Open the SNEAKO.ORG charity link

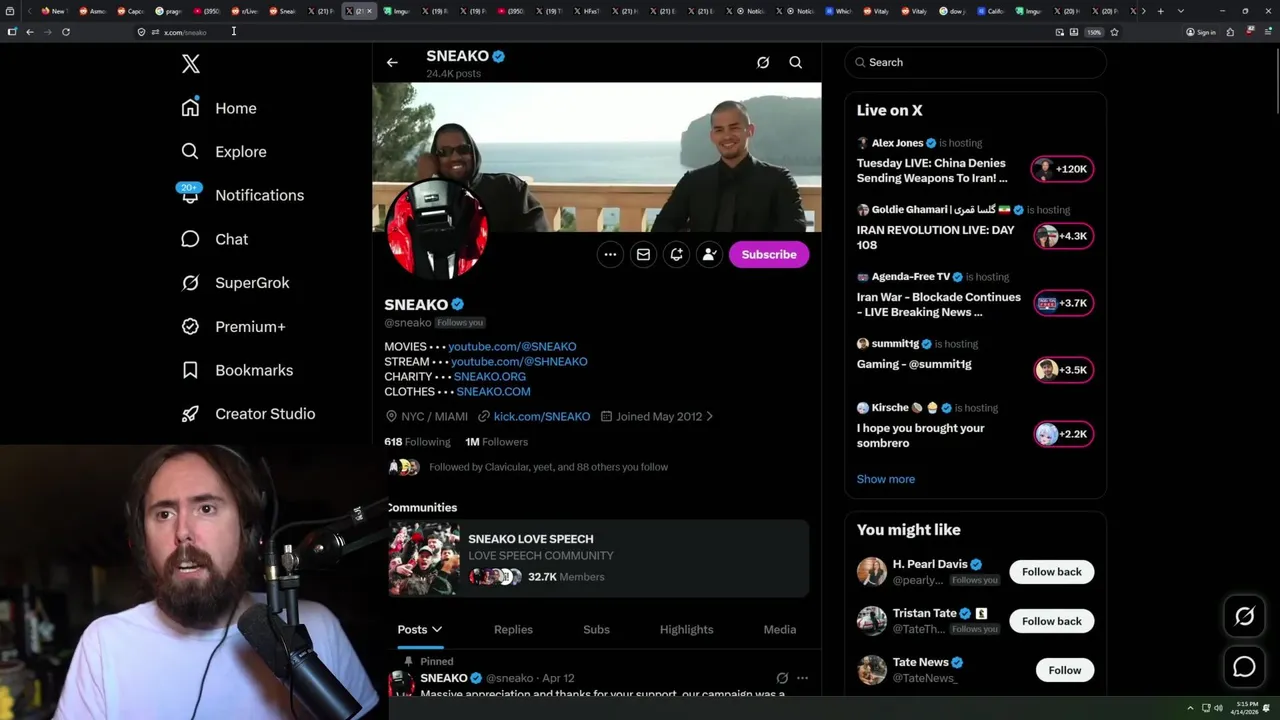(x=490, y=376)
